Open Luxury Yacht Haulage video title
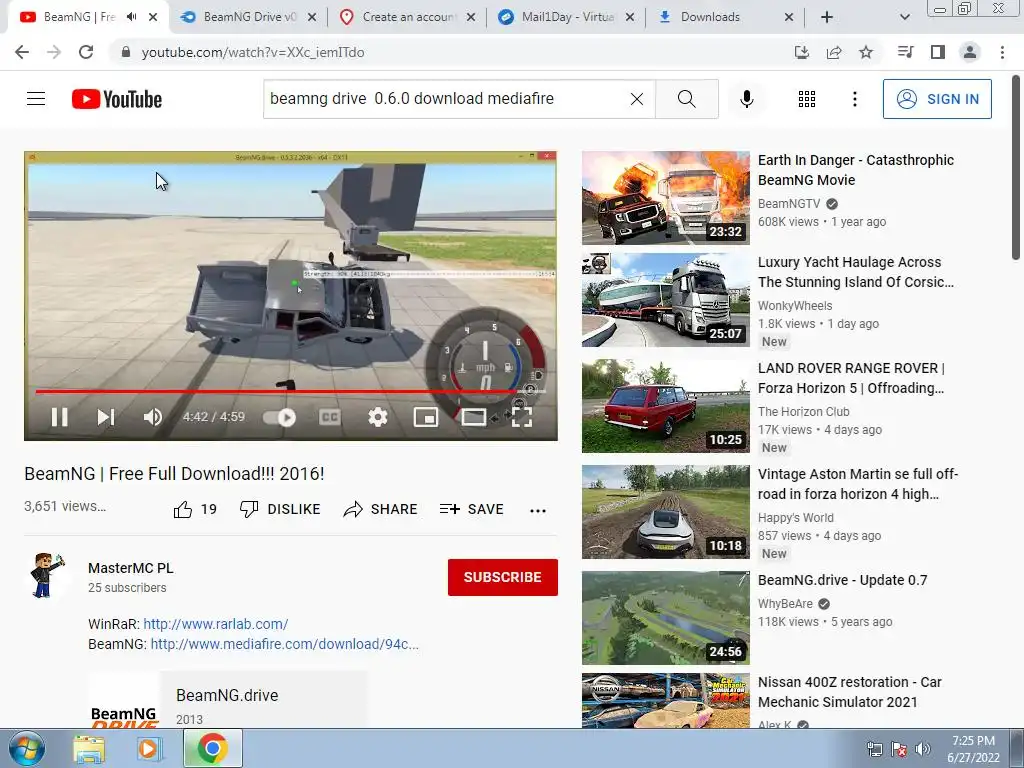 coord(856,272)
